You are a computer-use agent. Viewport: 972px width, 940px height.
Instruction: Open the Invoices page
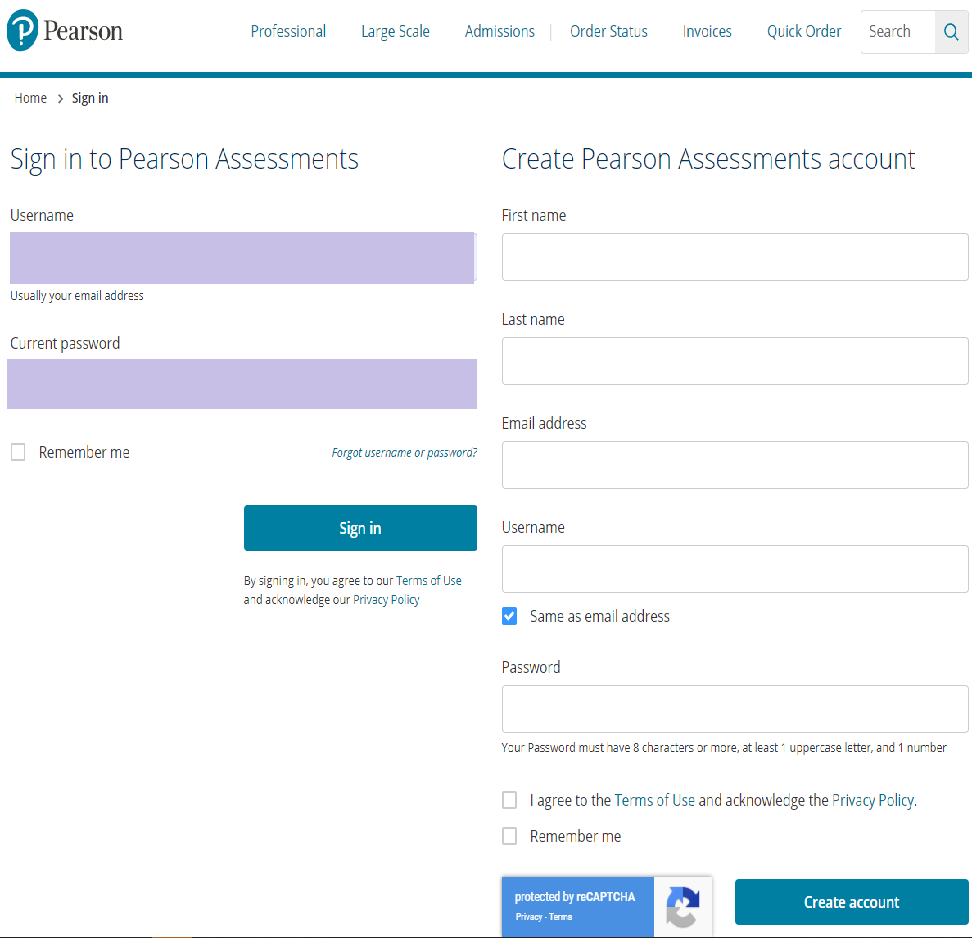click(x=707, y=32)
